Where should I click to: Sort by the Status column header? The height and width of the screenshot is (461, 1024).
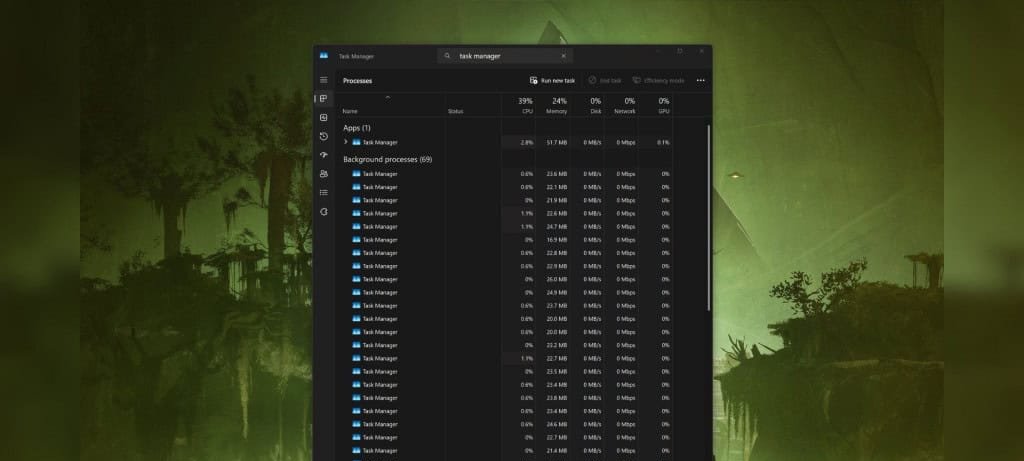(455, 112)
